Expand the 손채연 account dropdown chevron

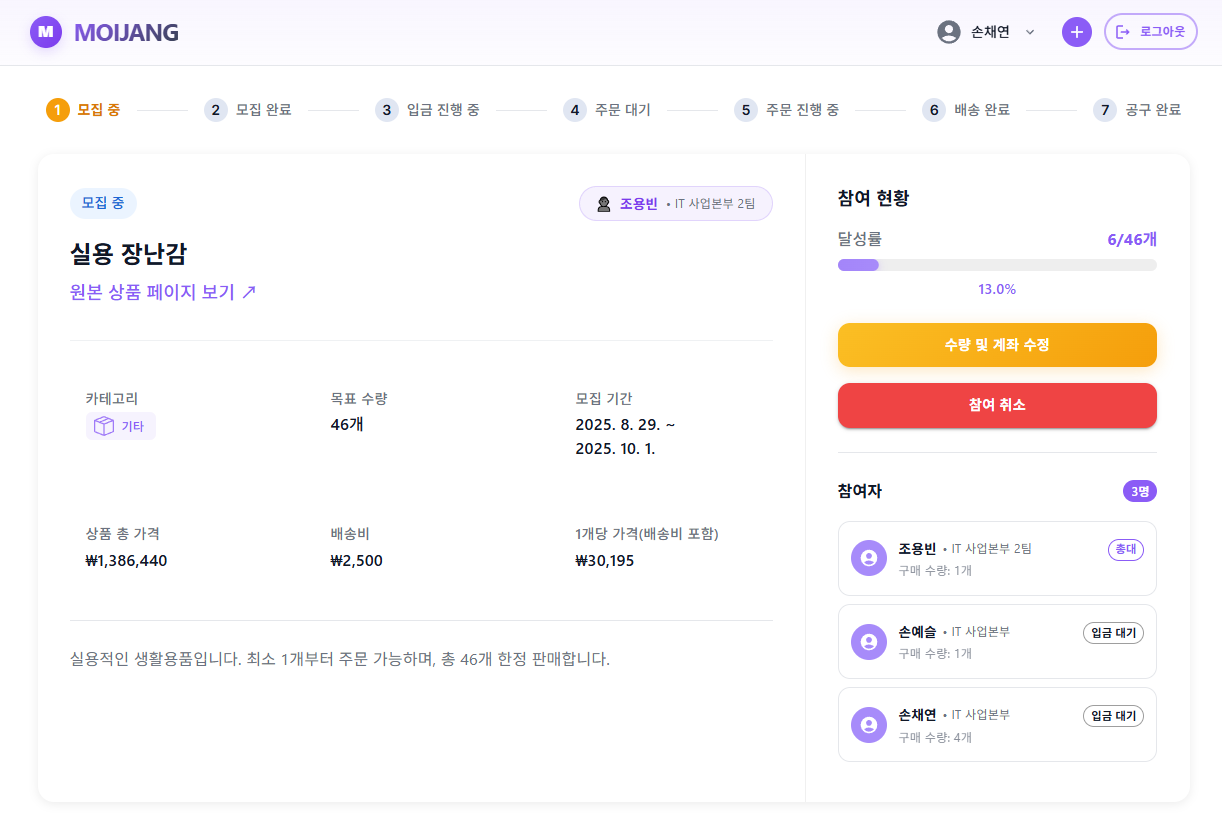click(1030, 32)
